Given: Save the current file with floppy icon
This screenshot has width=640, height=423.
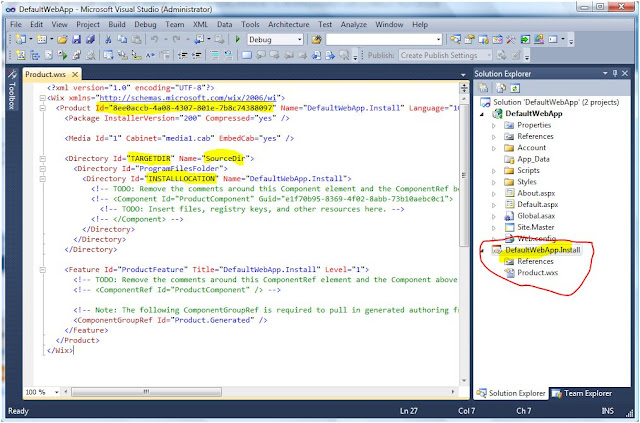Looking at the screenshot, I should pos(76,40).
